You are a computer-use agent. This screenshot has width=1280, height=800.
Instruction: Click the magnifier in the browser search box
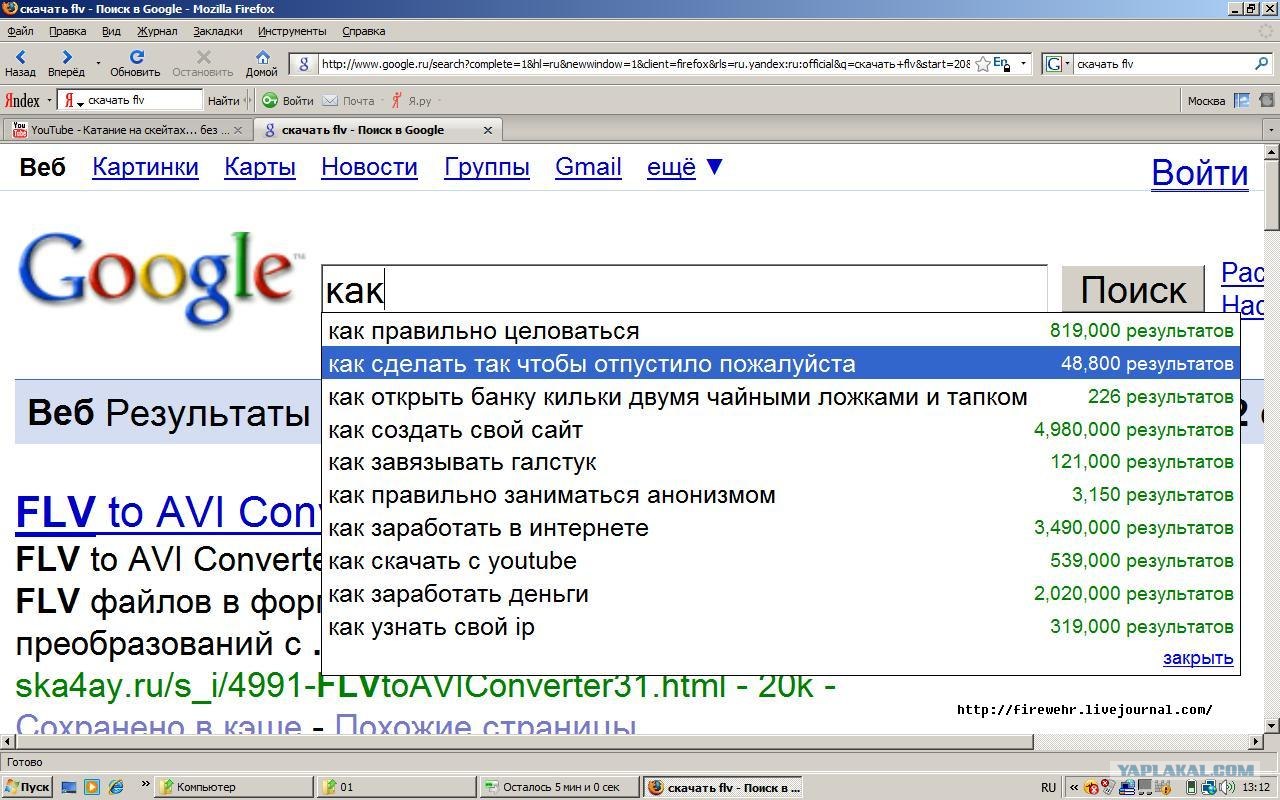tap(1262, 64)
